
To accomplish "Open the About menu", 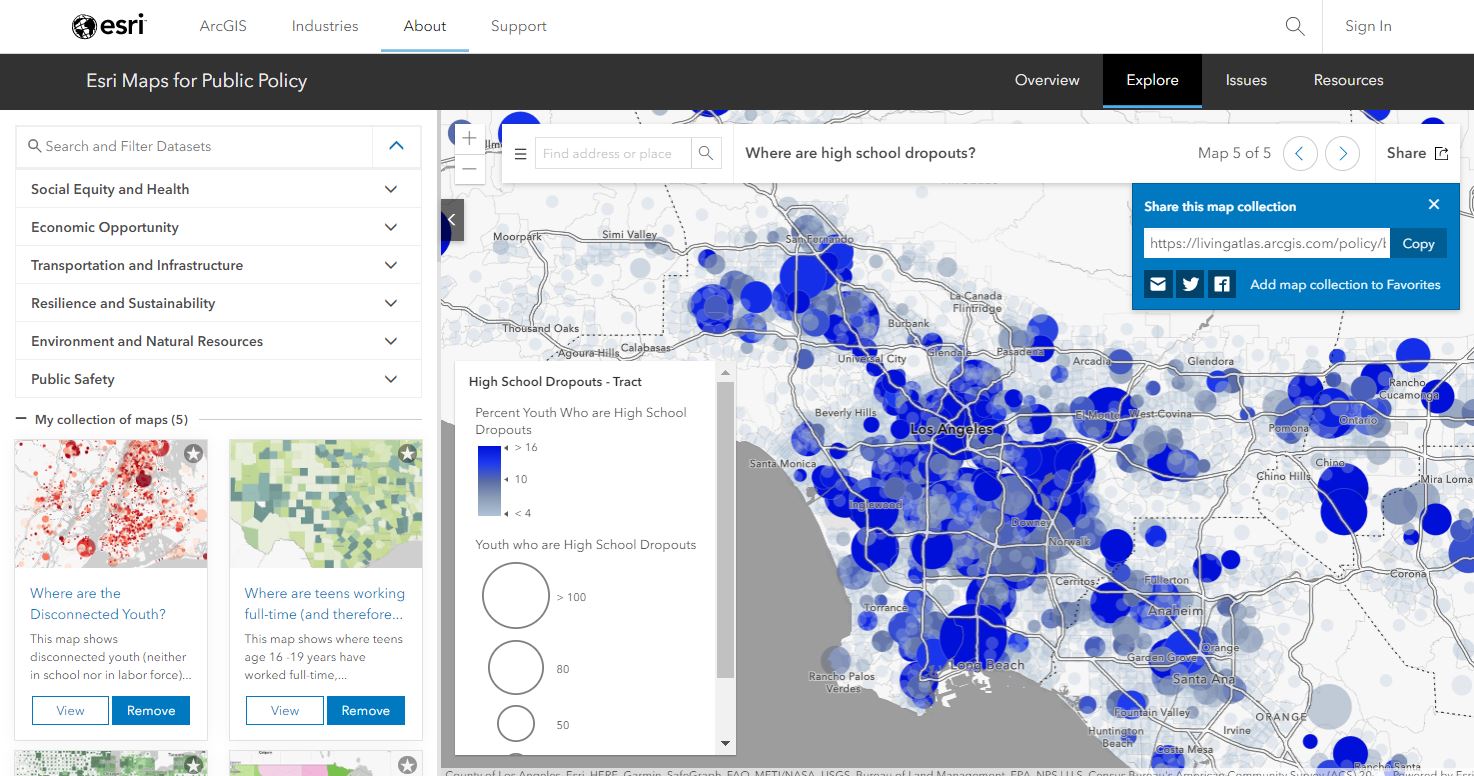I will (x=425, y=26).
